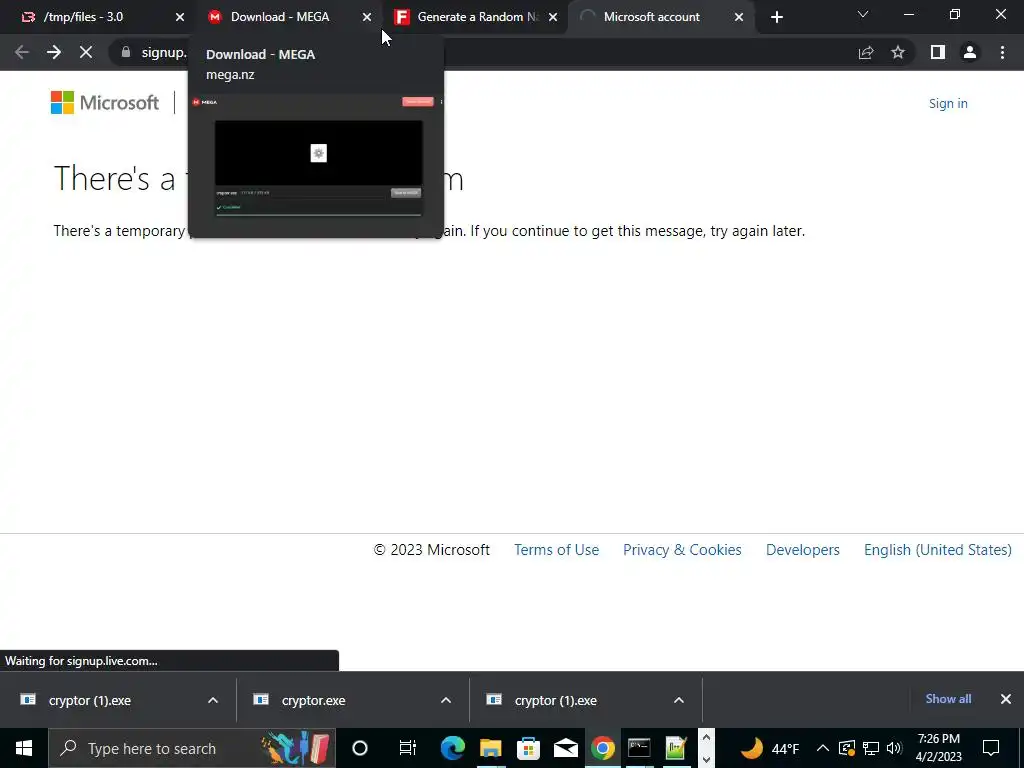Click the Sign in link

[948, 103]
